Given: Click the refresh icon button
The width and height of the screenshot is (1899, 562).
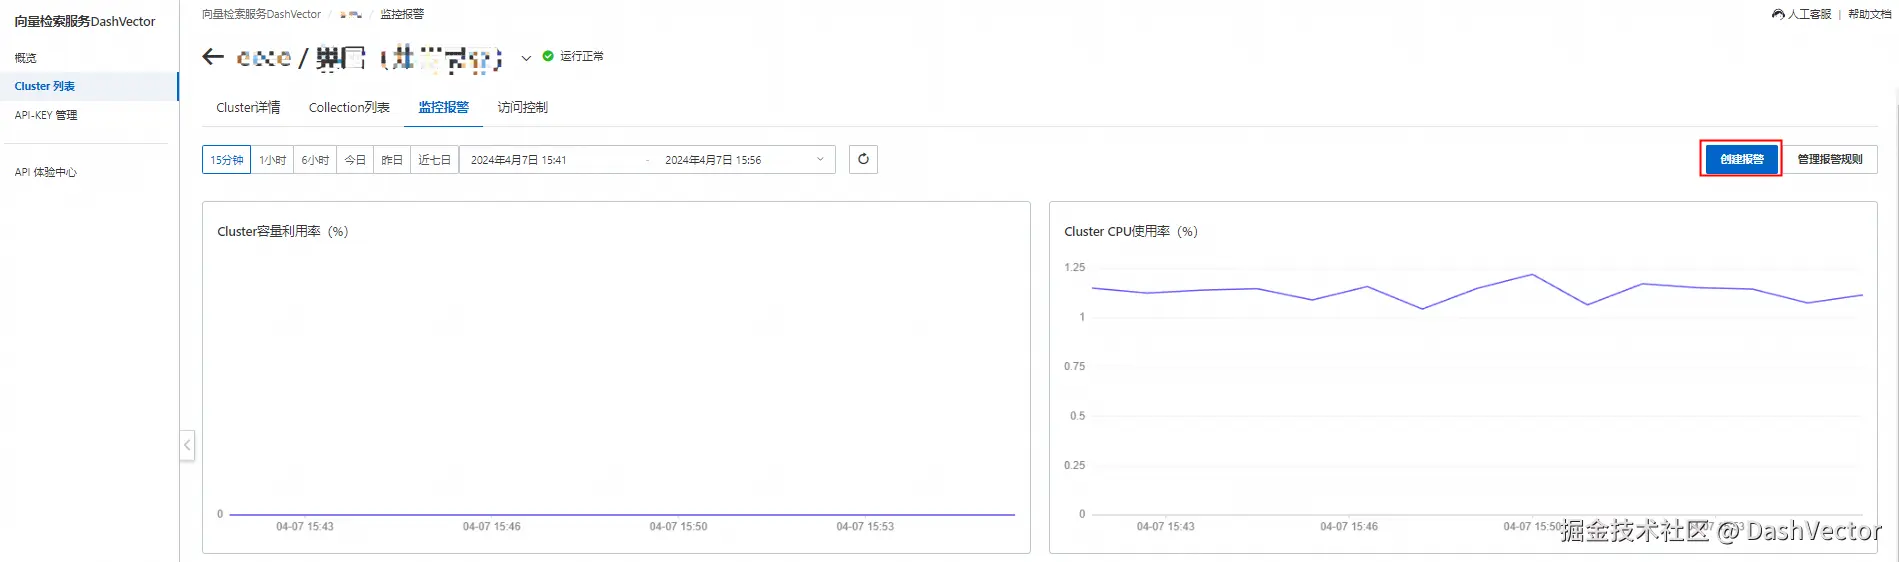Looking at the screenshot, I should pyautogui.click(x=863, y=159).
